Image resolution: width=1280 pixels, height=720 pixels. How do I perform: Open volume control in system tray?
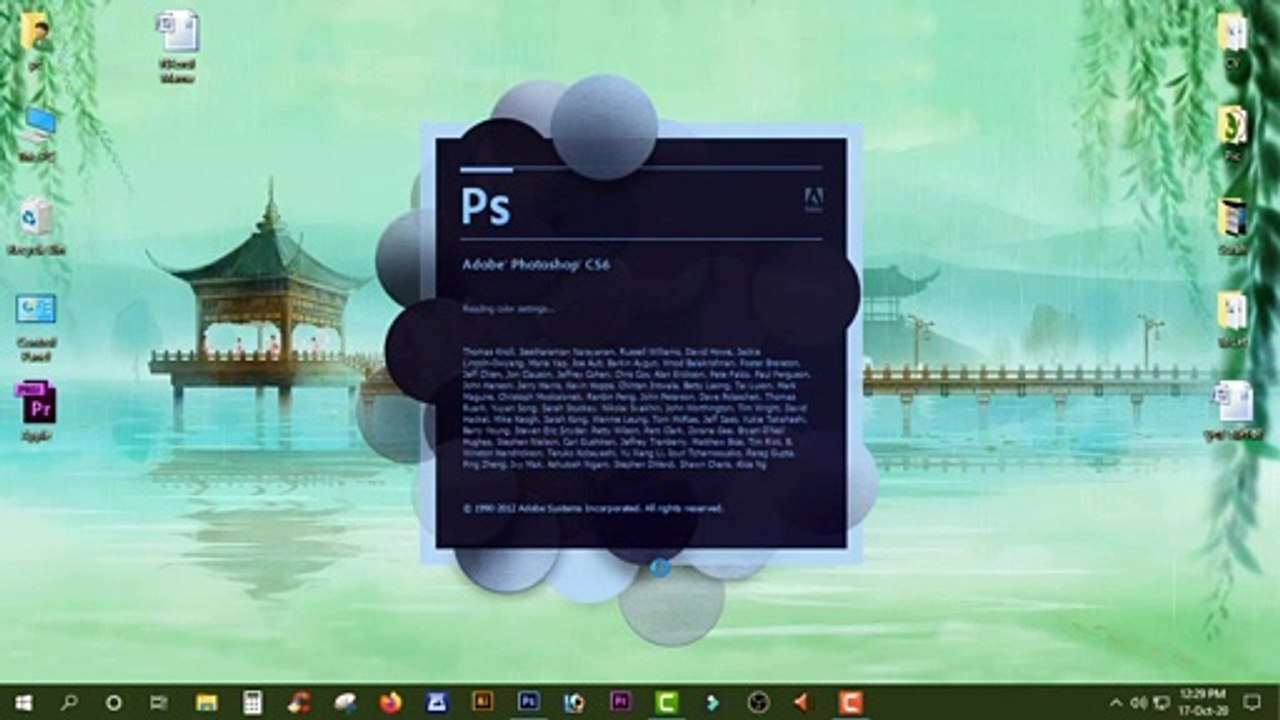[1138, 703]
